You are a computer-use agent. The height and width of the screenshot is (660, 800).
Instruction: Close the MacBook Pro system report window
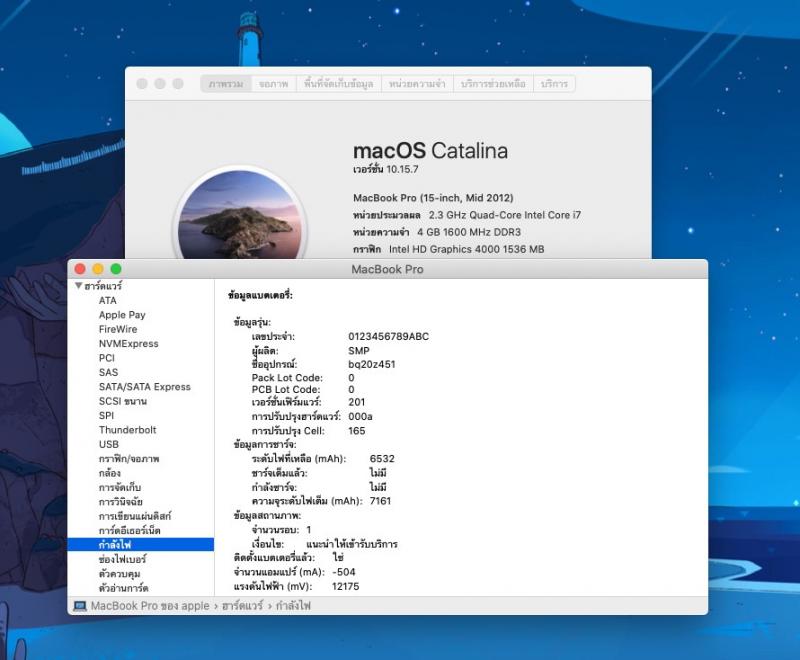[80, 269]
